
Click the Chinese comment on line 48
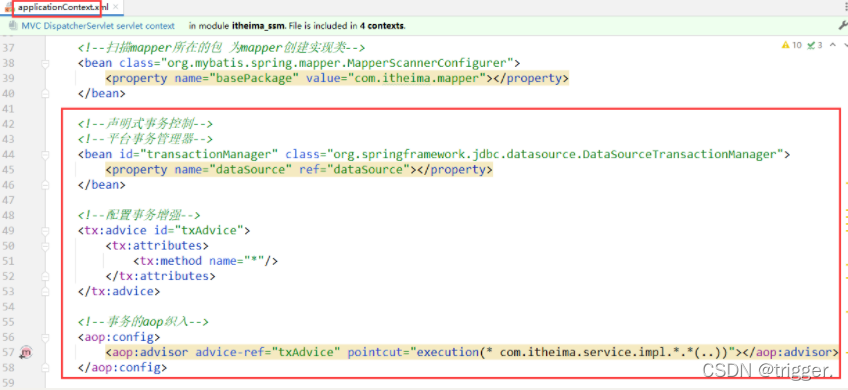[139, 215]
